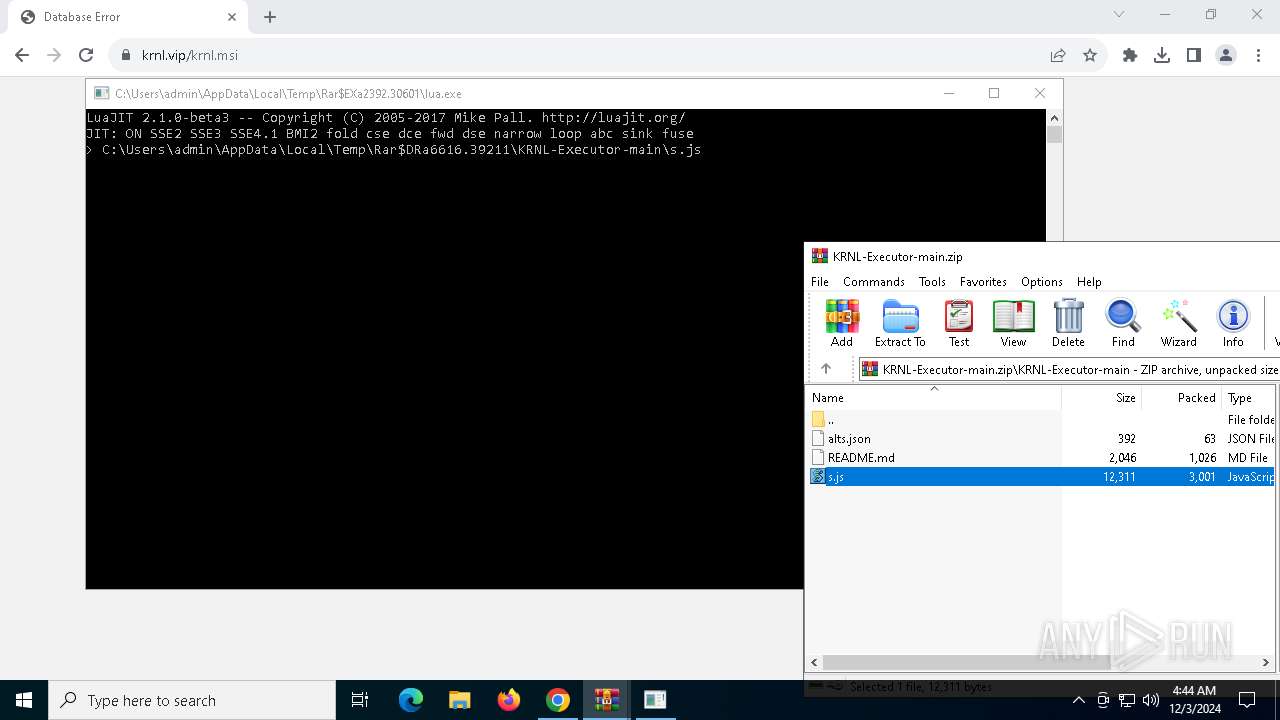This screenshot has height=720, width=1280.
Task: Toggle the Chrome side panel icon
Action: (1194, 55)
